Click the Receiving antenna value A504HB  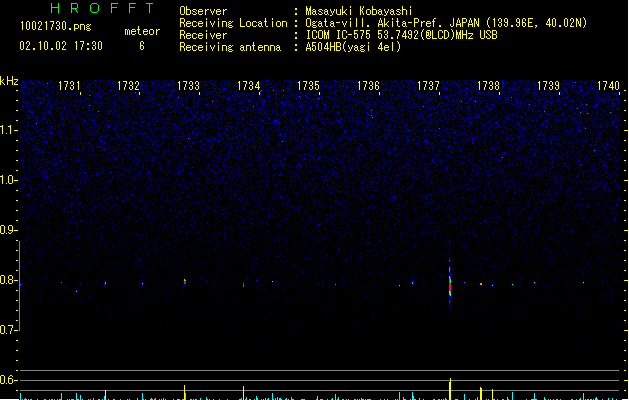pyautogui.click(x=324, y=47)
